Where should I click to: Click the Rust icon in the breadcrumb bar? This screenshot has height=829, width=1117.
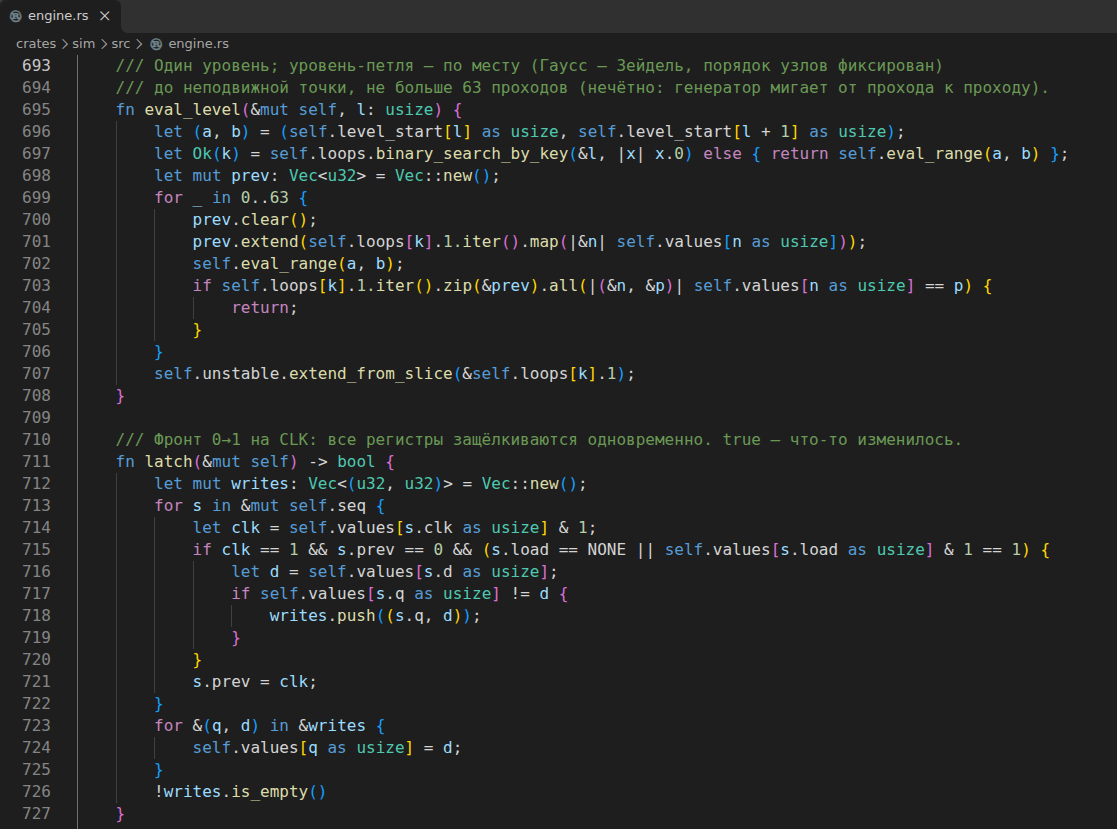coord(156,44)
